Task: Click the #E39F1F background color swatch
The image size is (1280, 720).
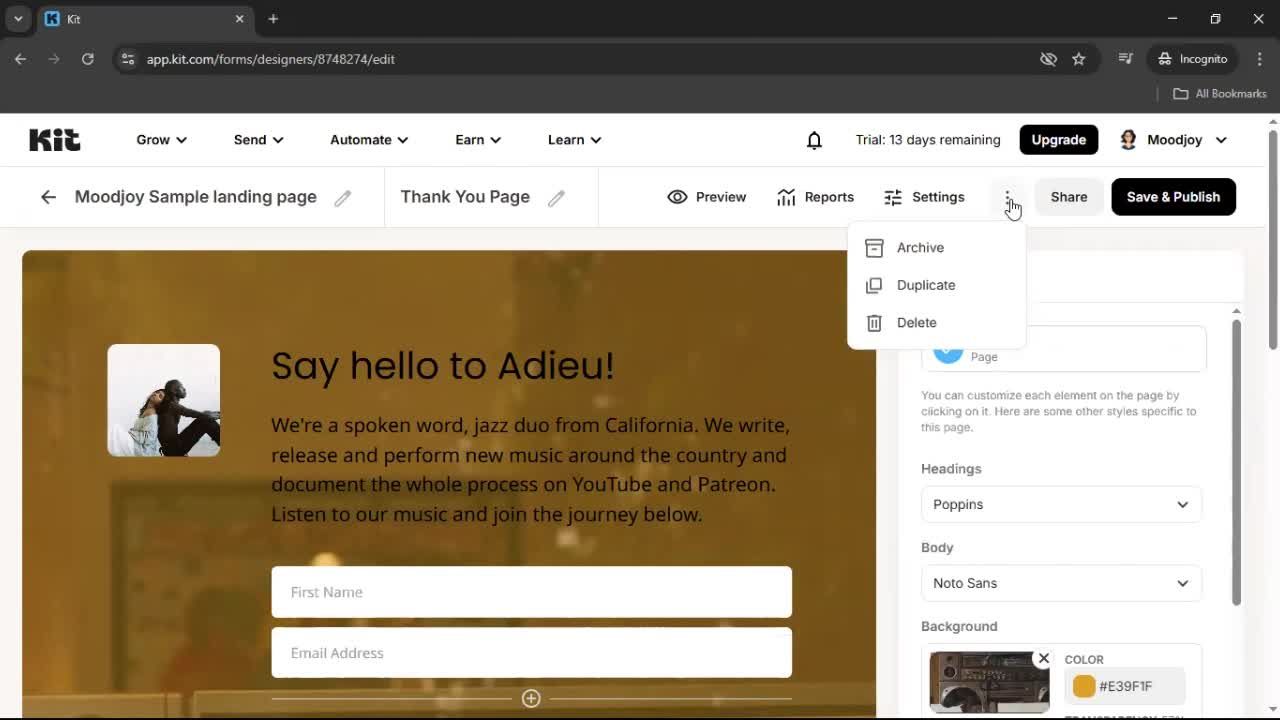Action: 1084,686
